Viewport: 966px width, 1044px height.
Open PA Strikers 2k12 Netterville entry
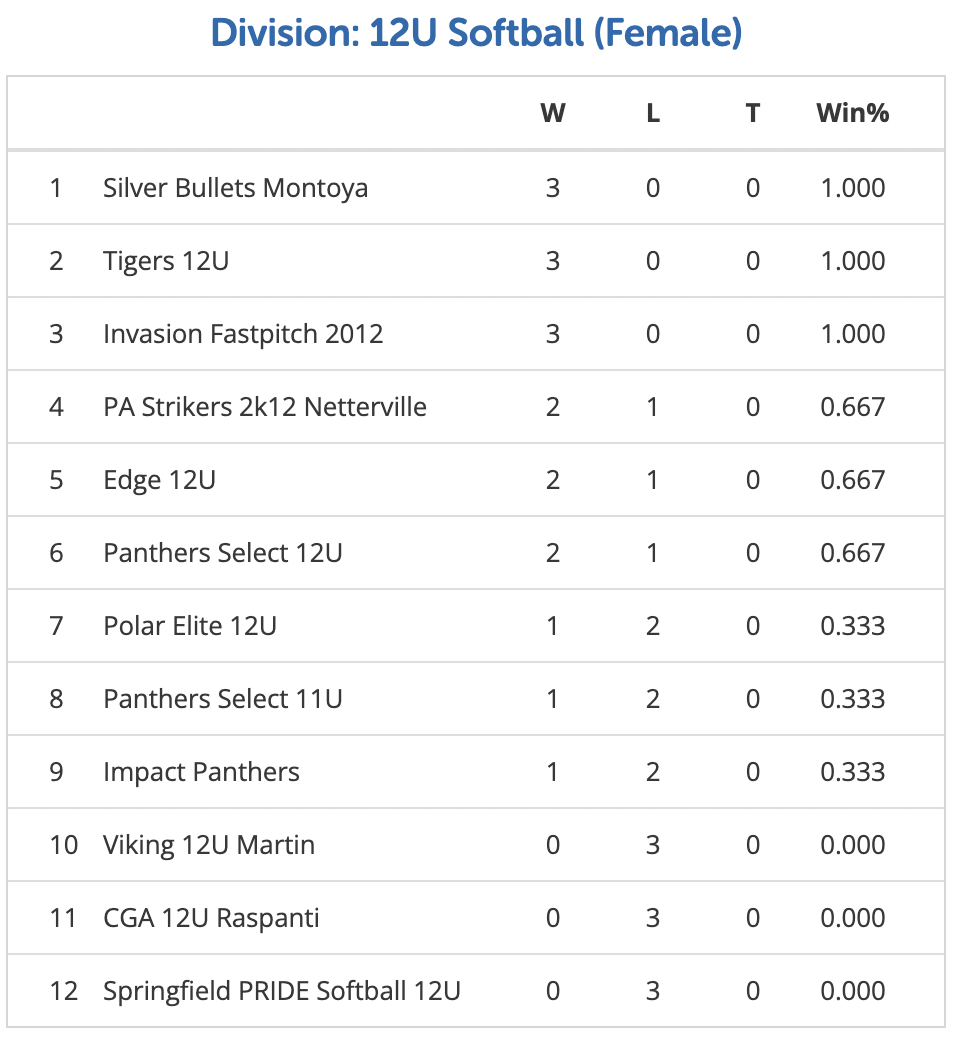tap(265, 407)
